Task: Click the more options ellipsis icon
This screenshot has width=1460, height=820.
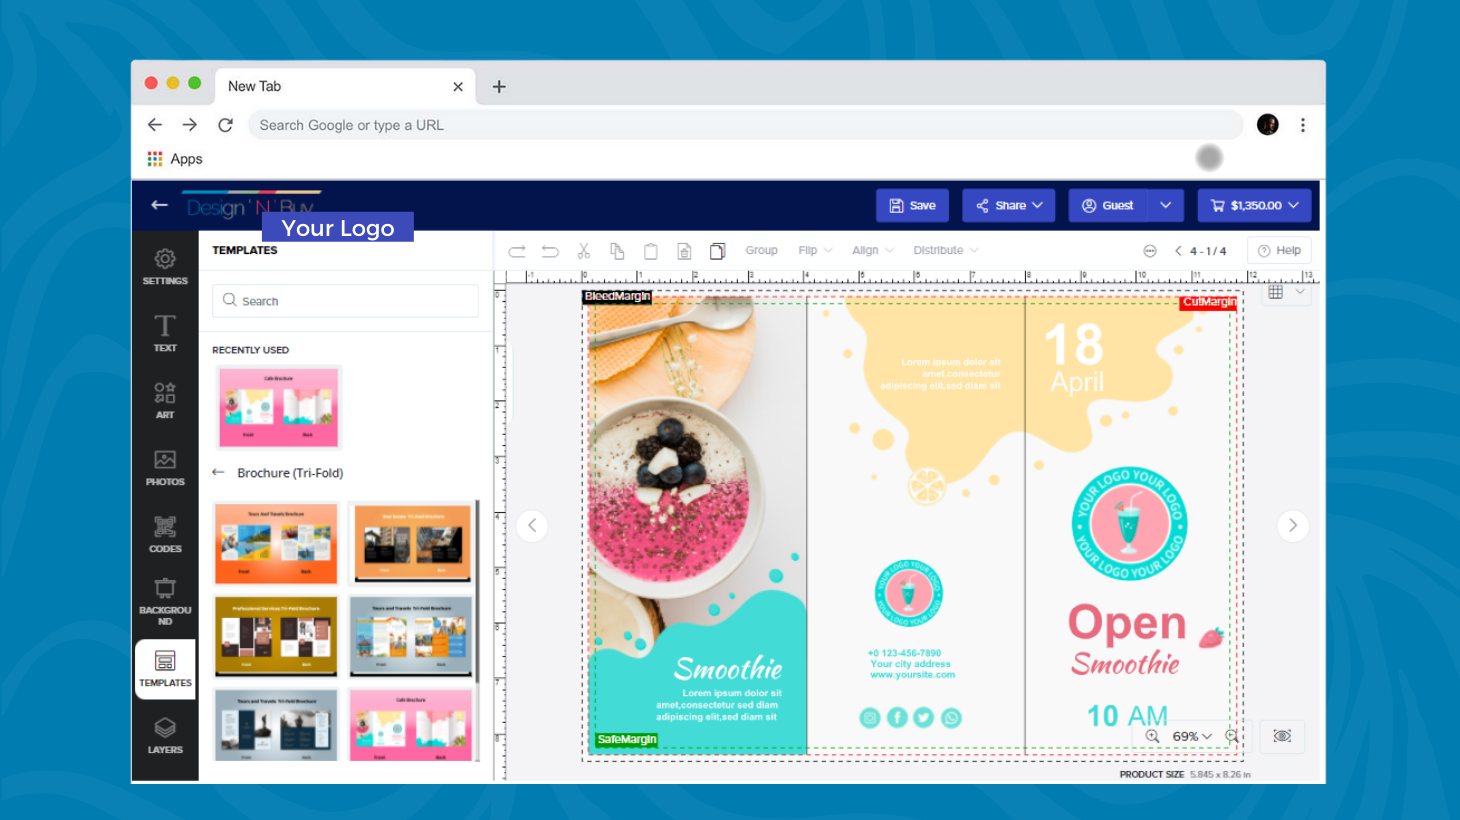Action: click(1150, 251)
